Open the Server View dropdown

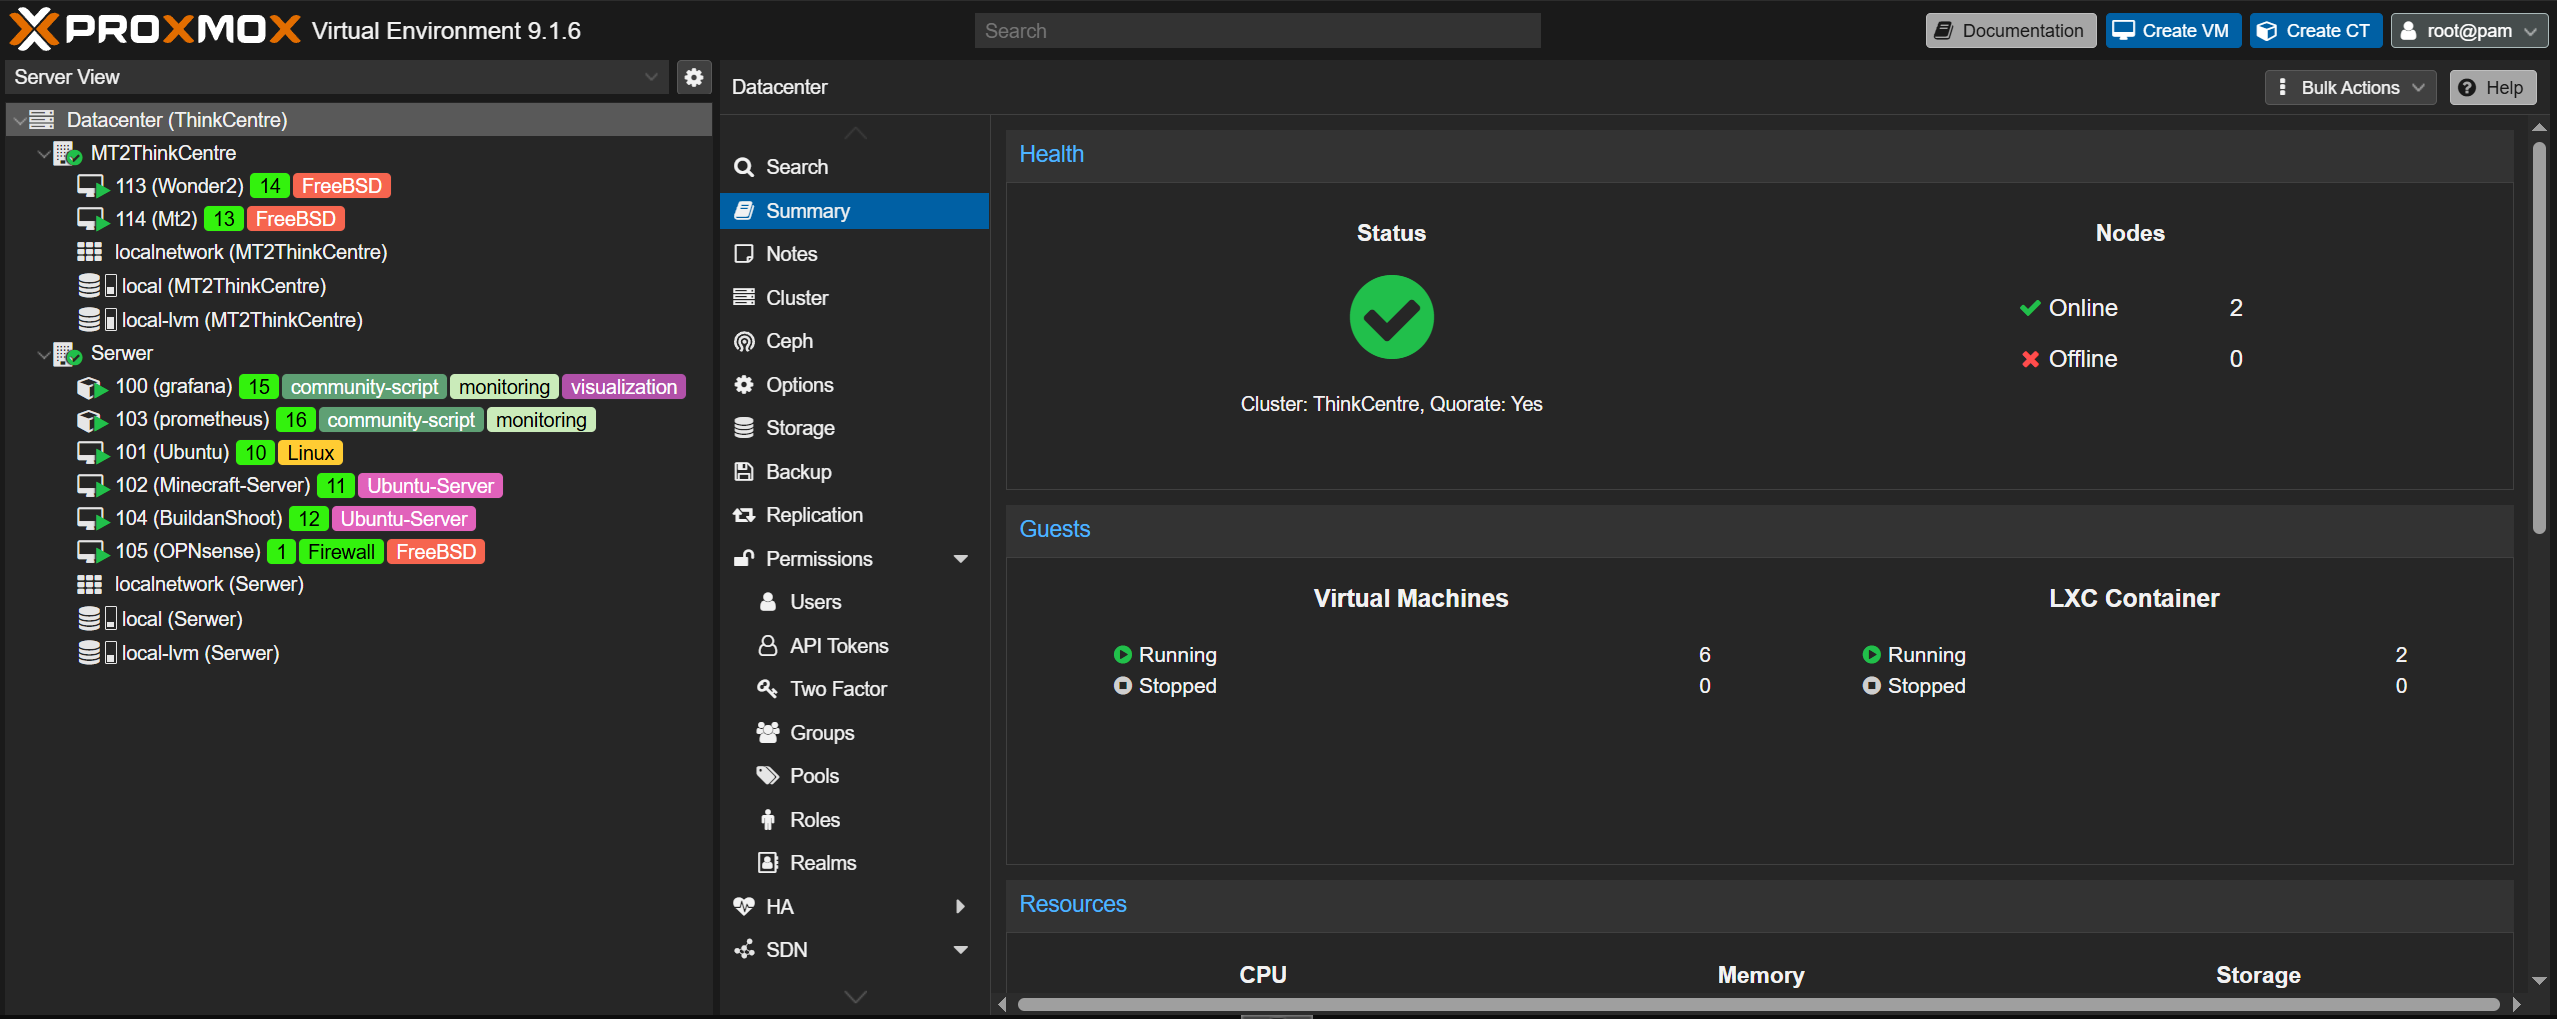[651, 77]
